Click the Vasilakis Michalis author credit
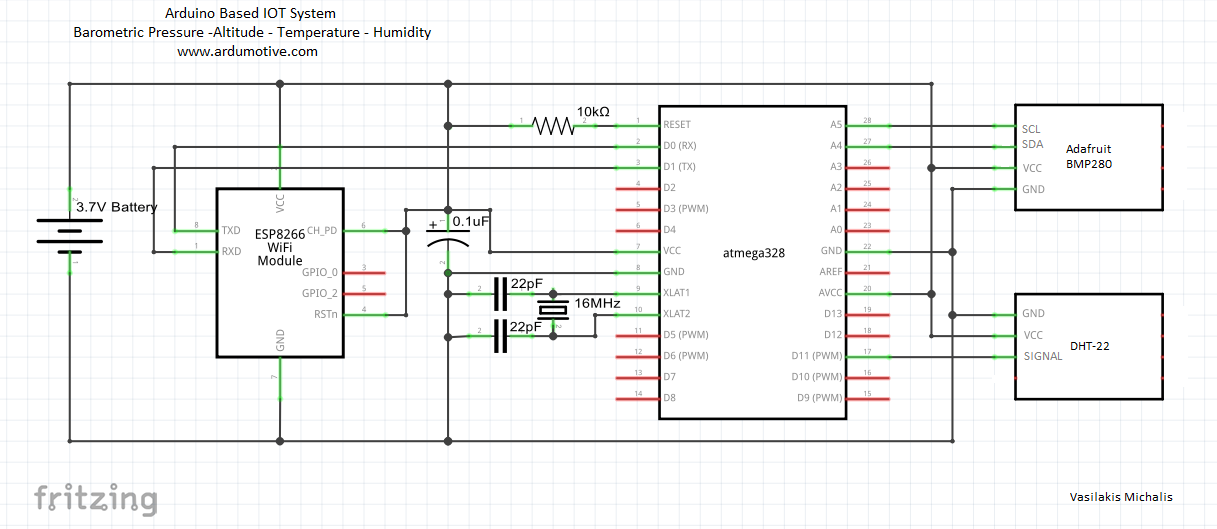This screenshot has height=529, width=1217. (x=1121, y=497)
